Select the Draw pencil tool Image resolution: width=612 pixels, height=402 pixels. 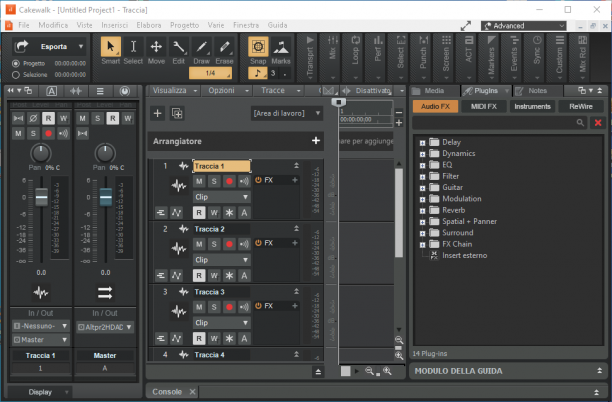(201, 47)
